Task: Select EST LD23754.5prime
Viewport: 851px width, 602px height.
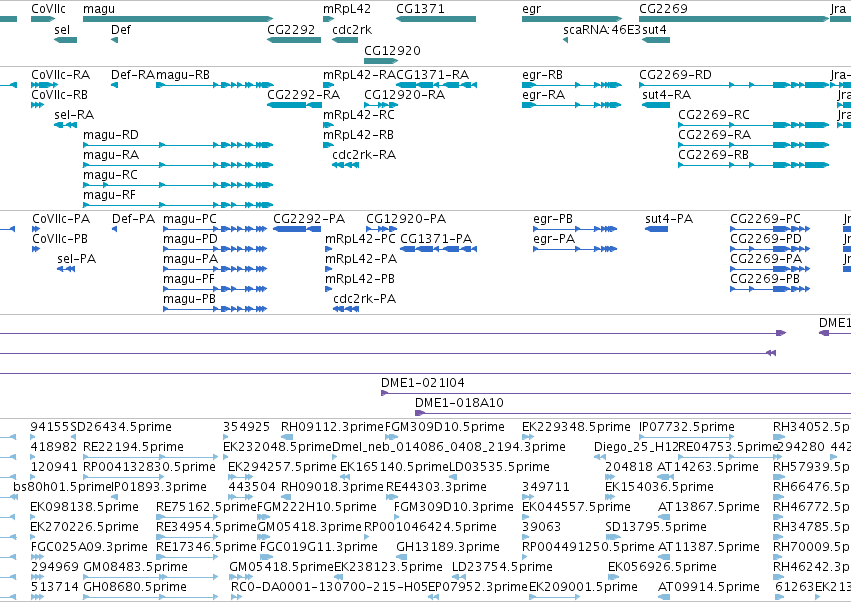Action: 502,567
